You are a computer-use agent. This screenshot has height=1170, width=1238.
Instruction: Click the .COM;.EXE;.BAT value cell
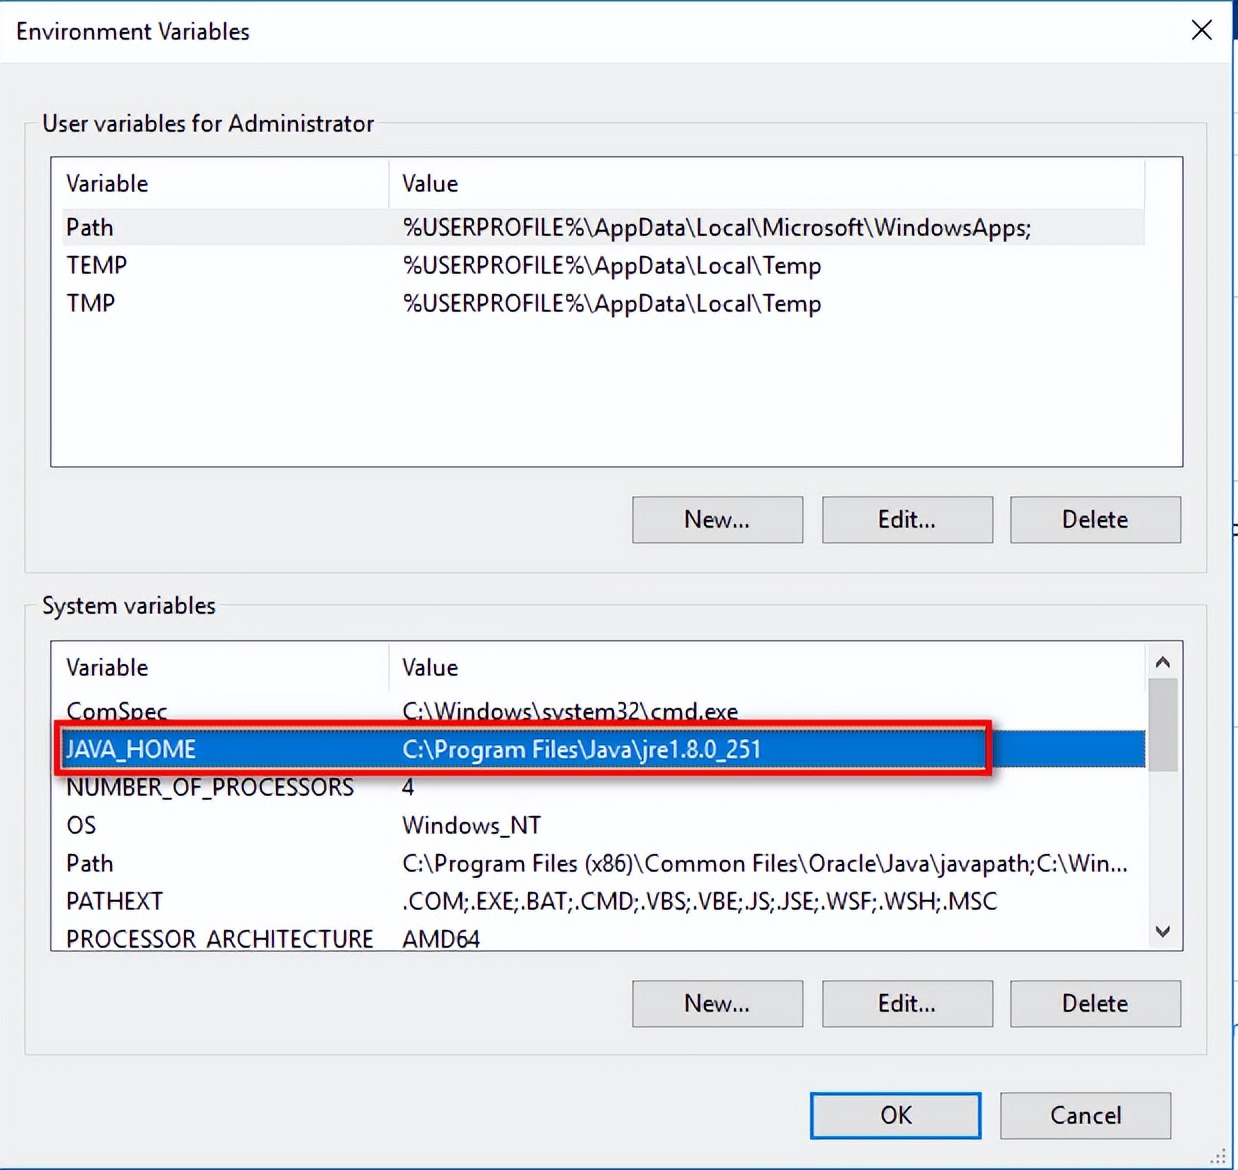pos(699,901)
